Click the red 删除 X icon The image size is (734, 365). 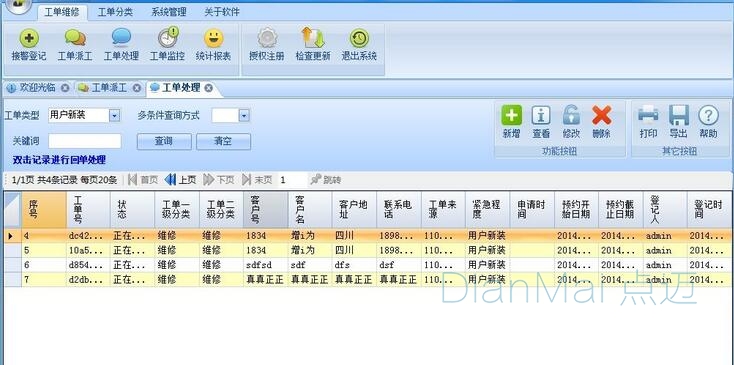pos(602,121)
